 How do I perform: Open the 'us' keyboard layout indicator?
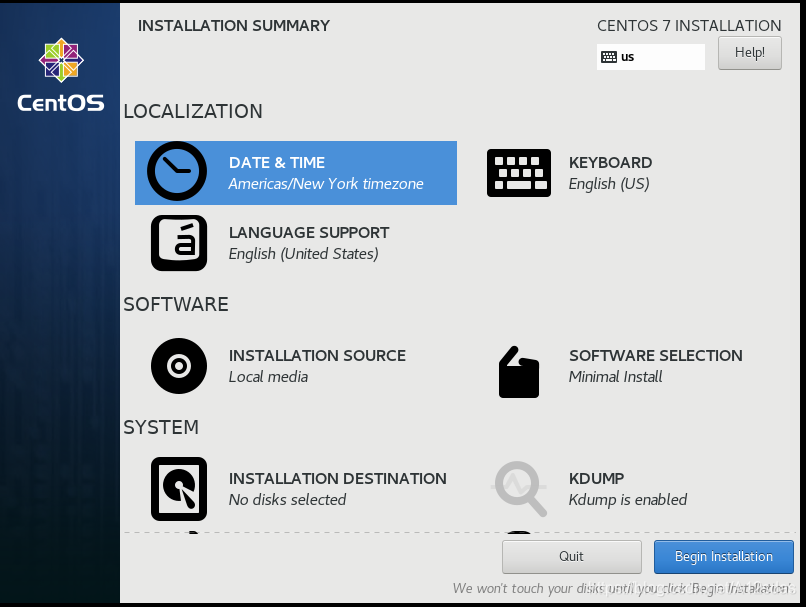coord(650,57)
